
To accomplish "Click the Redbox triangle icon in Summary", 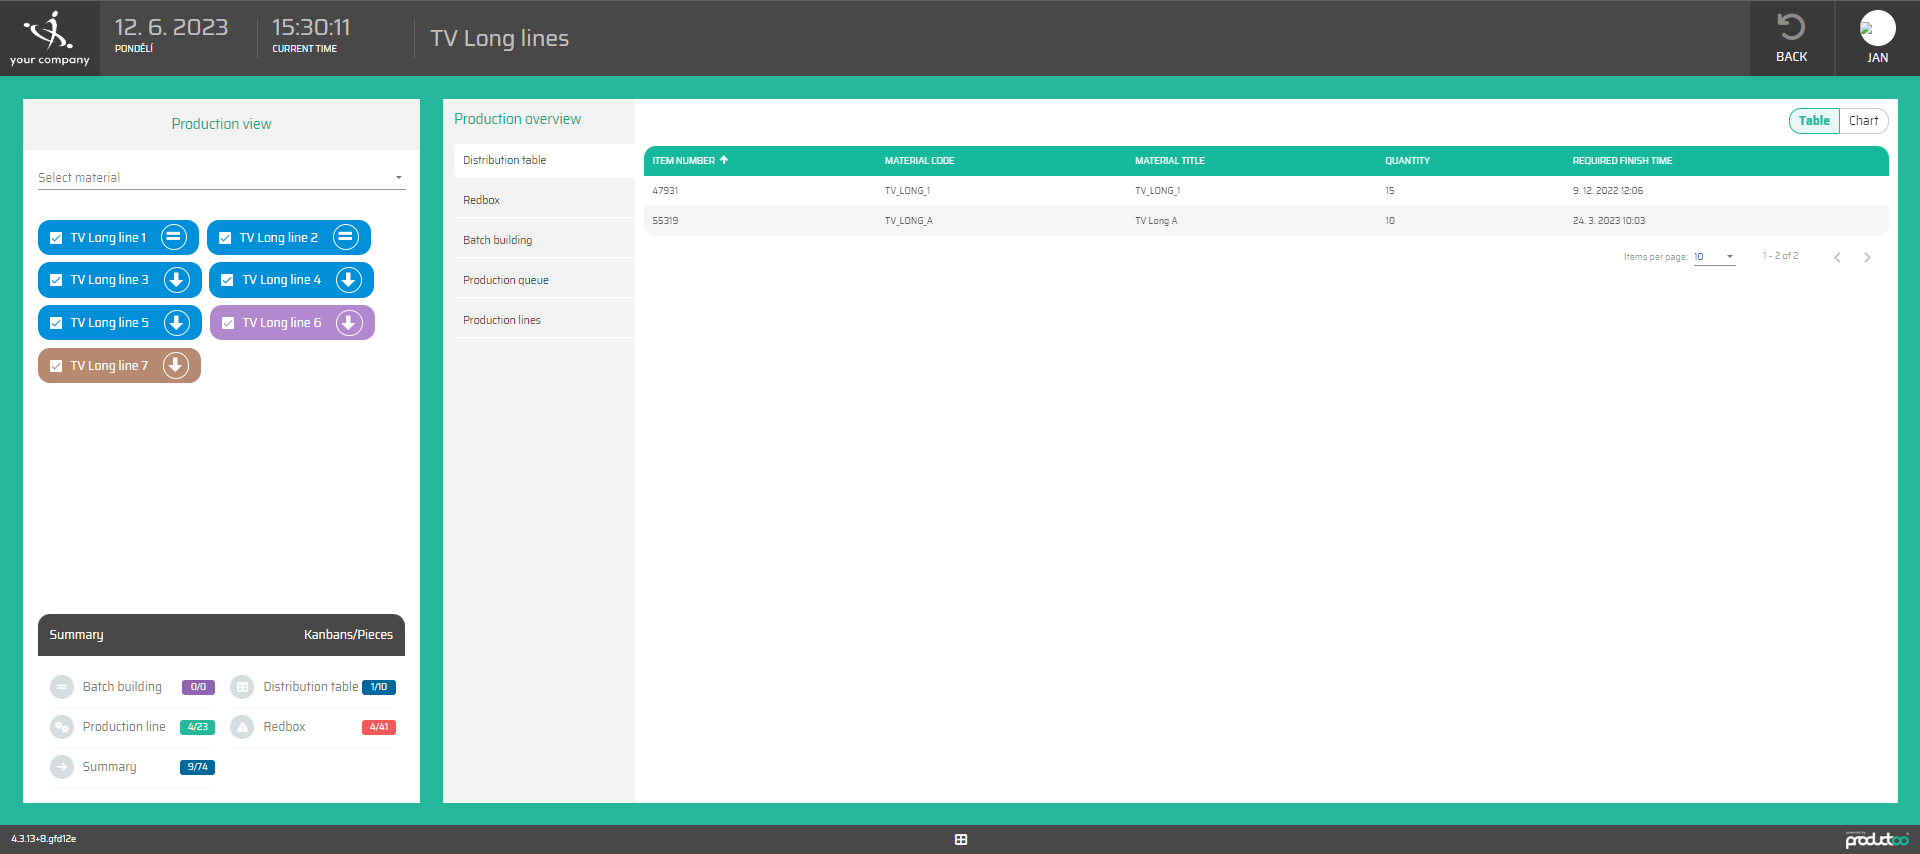I will click(x=242, y=727).
